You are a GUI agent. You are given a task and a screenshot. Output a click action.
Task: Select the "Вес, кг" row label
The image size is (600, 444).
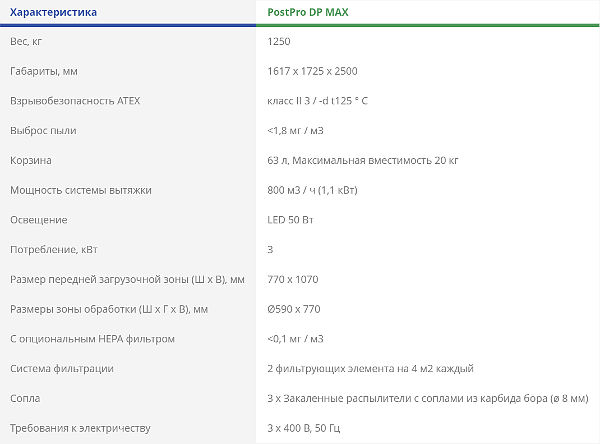[28, 42]
